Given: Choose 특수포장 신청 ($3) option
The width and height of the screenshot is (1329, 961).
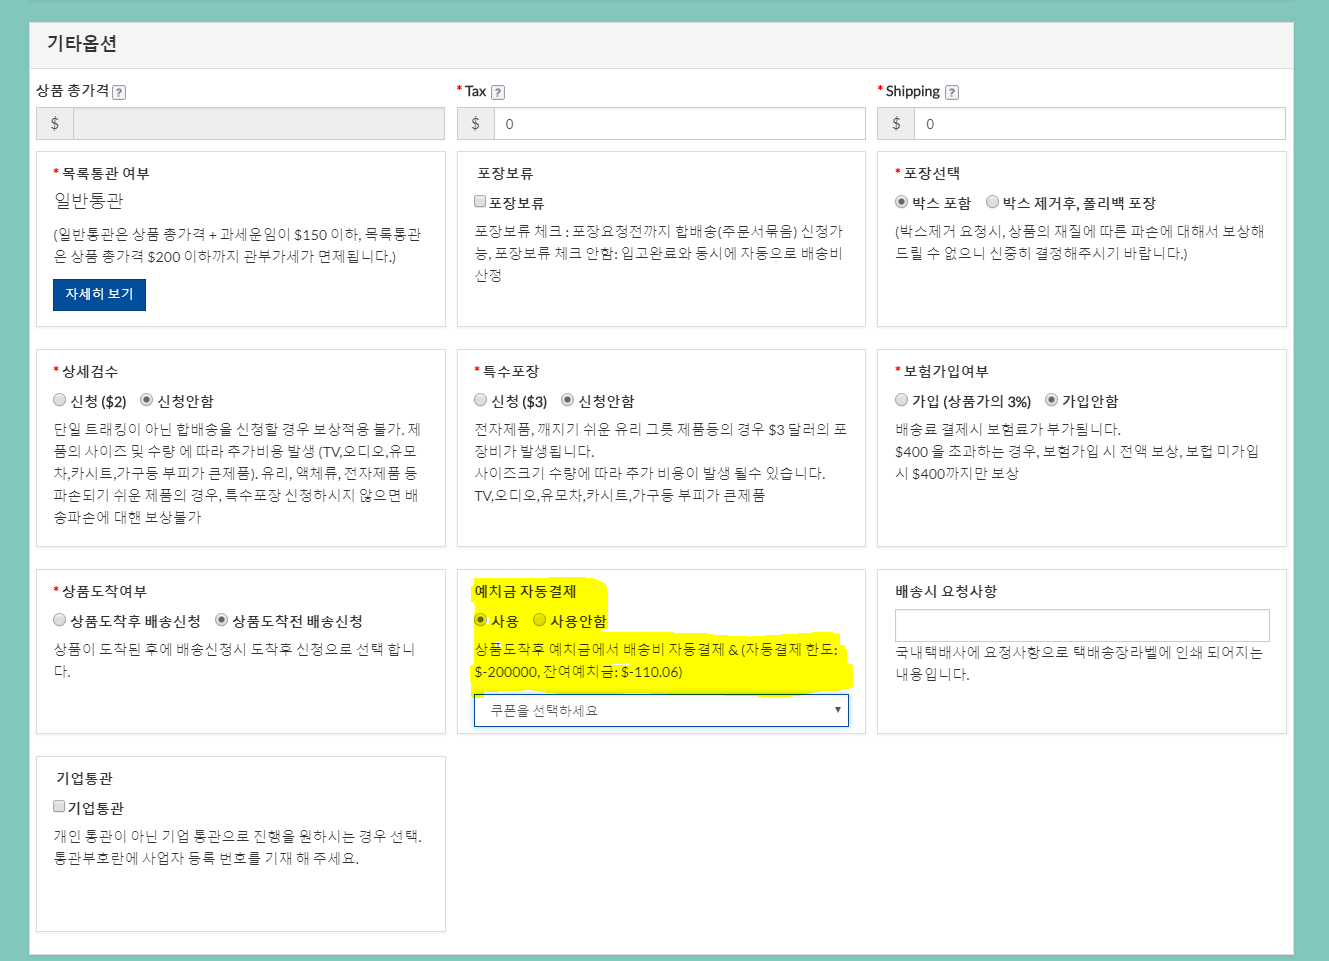Looking at the screenshot, I should point(481,400).
